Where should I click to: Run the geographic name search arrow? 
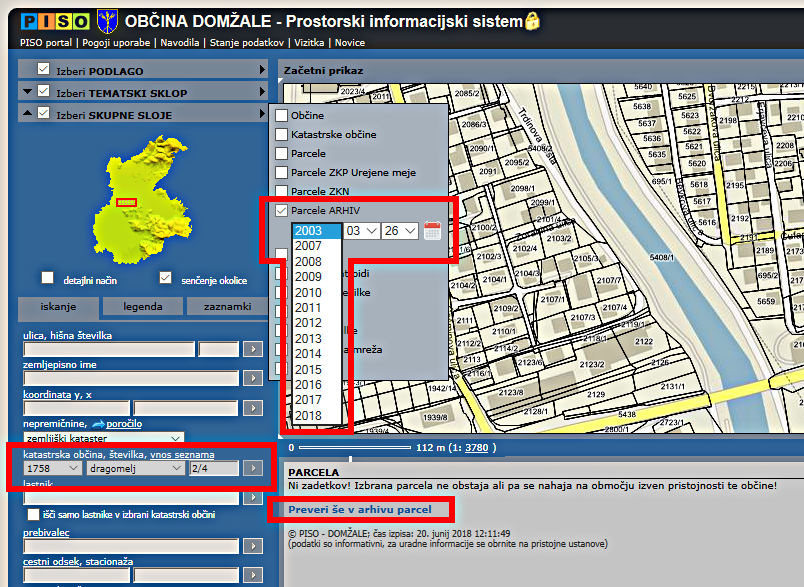coord(254,379)
